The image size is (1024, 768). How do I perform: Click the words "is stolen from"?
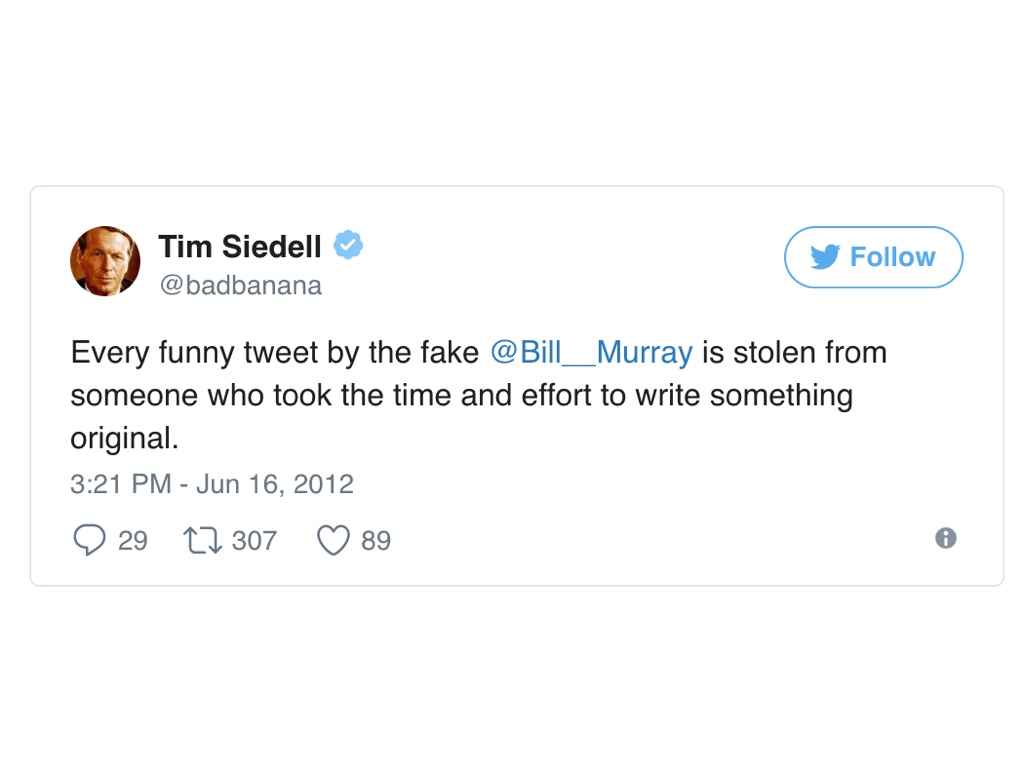point(794,352)
